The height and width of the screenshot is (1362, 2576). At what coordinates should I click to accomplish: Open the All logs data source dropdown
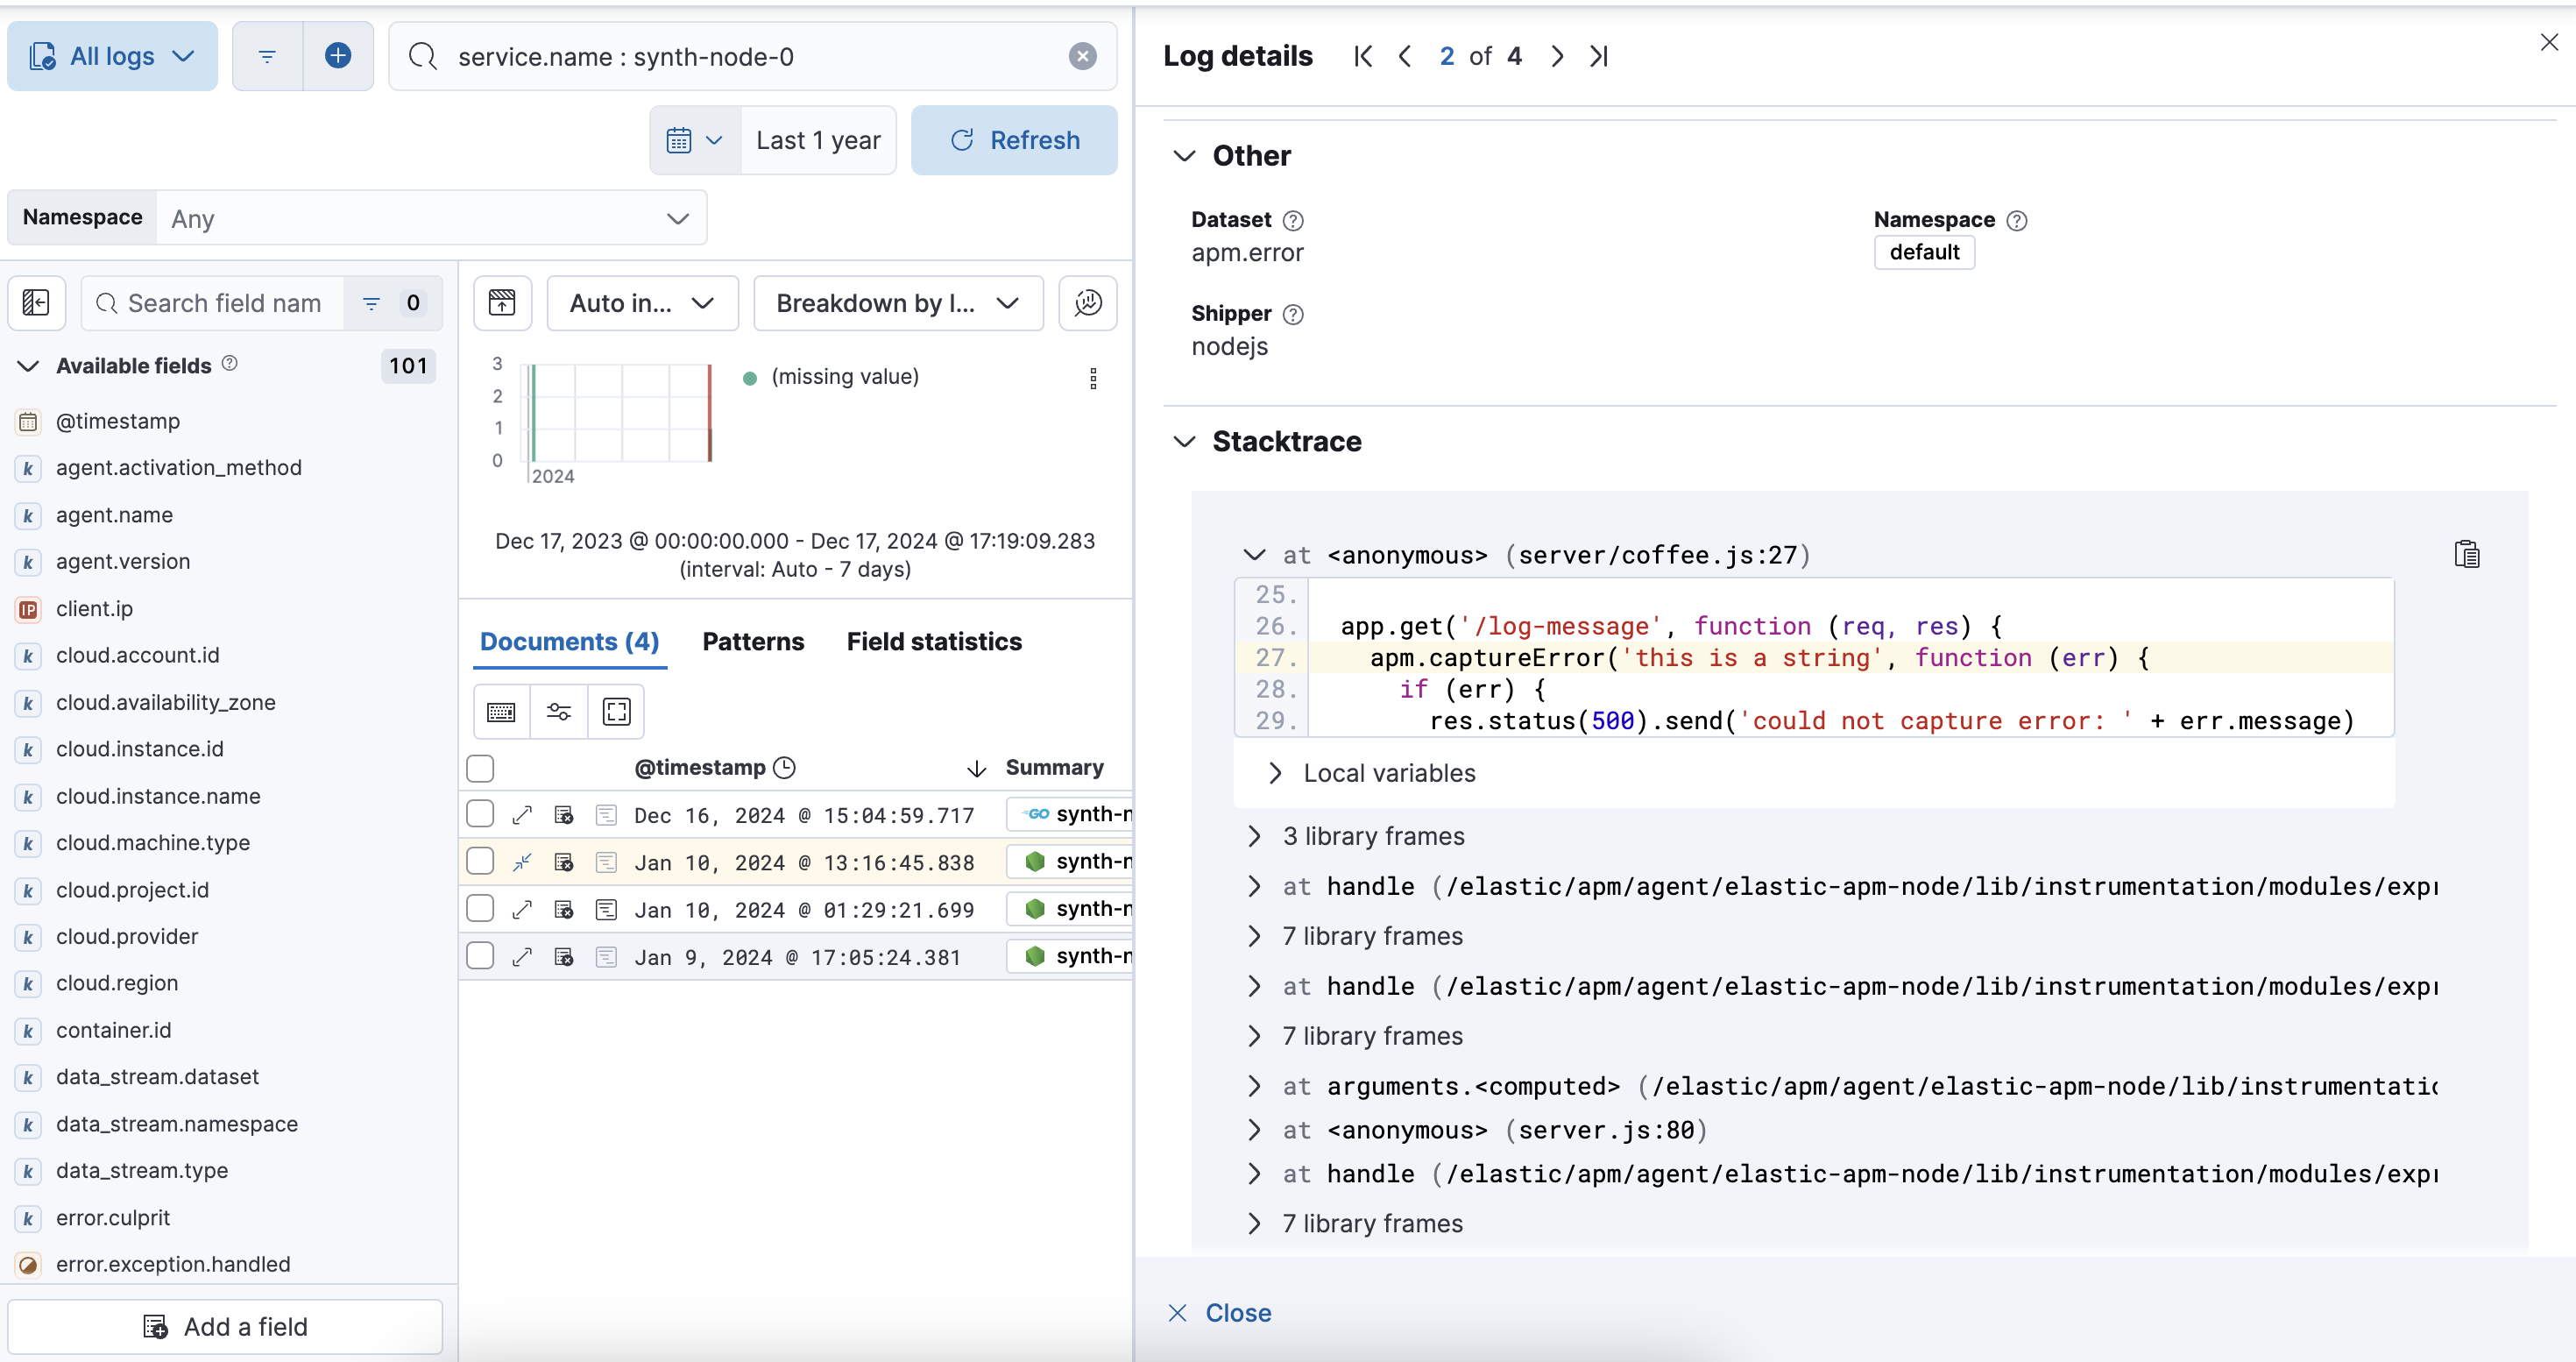(x=112, y=56)
